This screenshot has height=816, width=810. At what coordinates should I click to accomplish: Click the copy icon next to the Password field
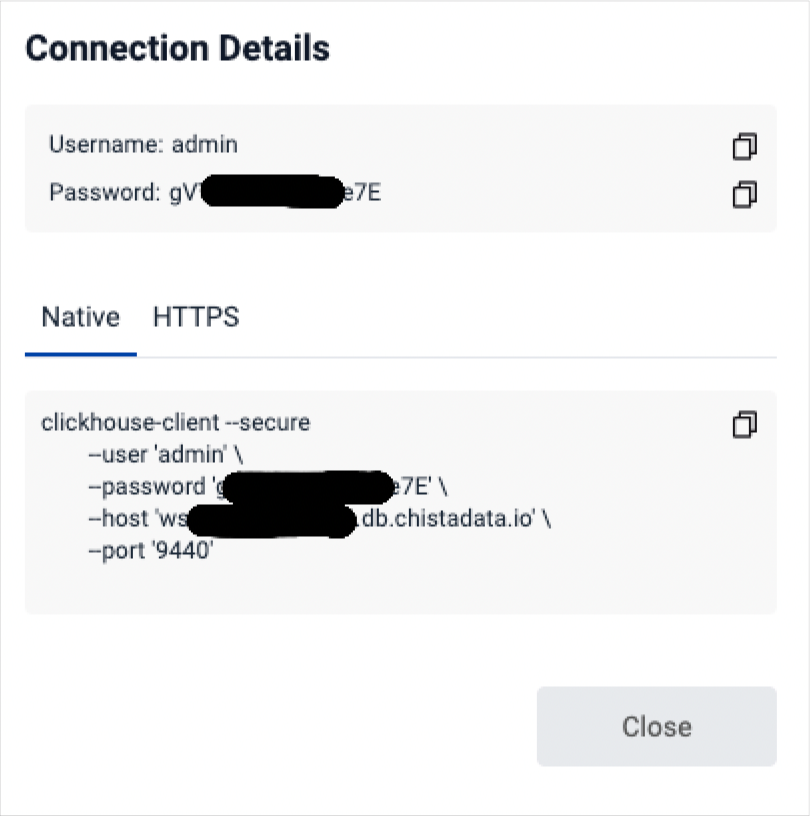pyautogui.click(x=744, y=195)
